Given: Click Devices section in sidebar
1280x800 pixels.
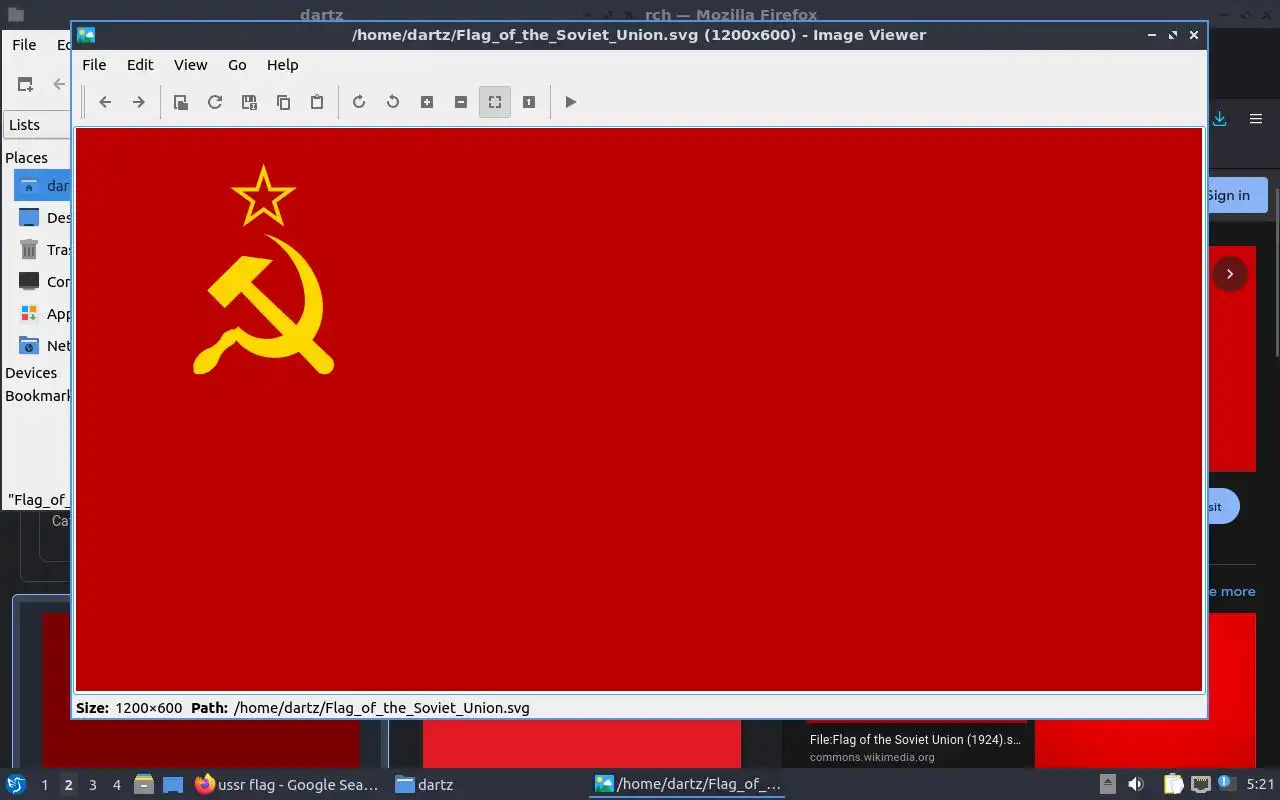Looking at the screenshot, I should pyautogui.click(x=31, y=373).
